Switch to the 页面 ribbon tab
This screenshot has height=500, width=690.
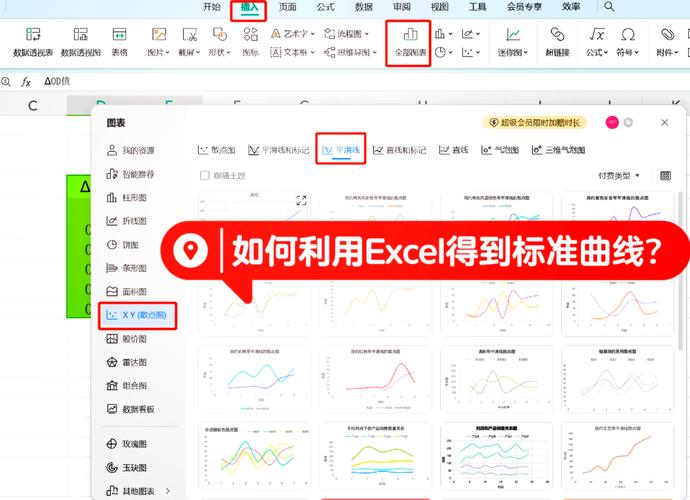click(287, 7)
